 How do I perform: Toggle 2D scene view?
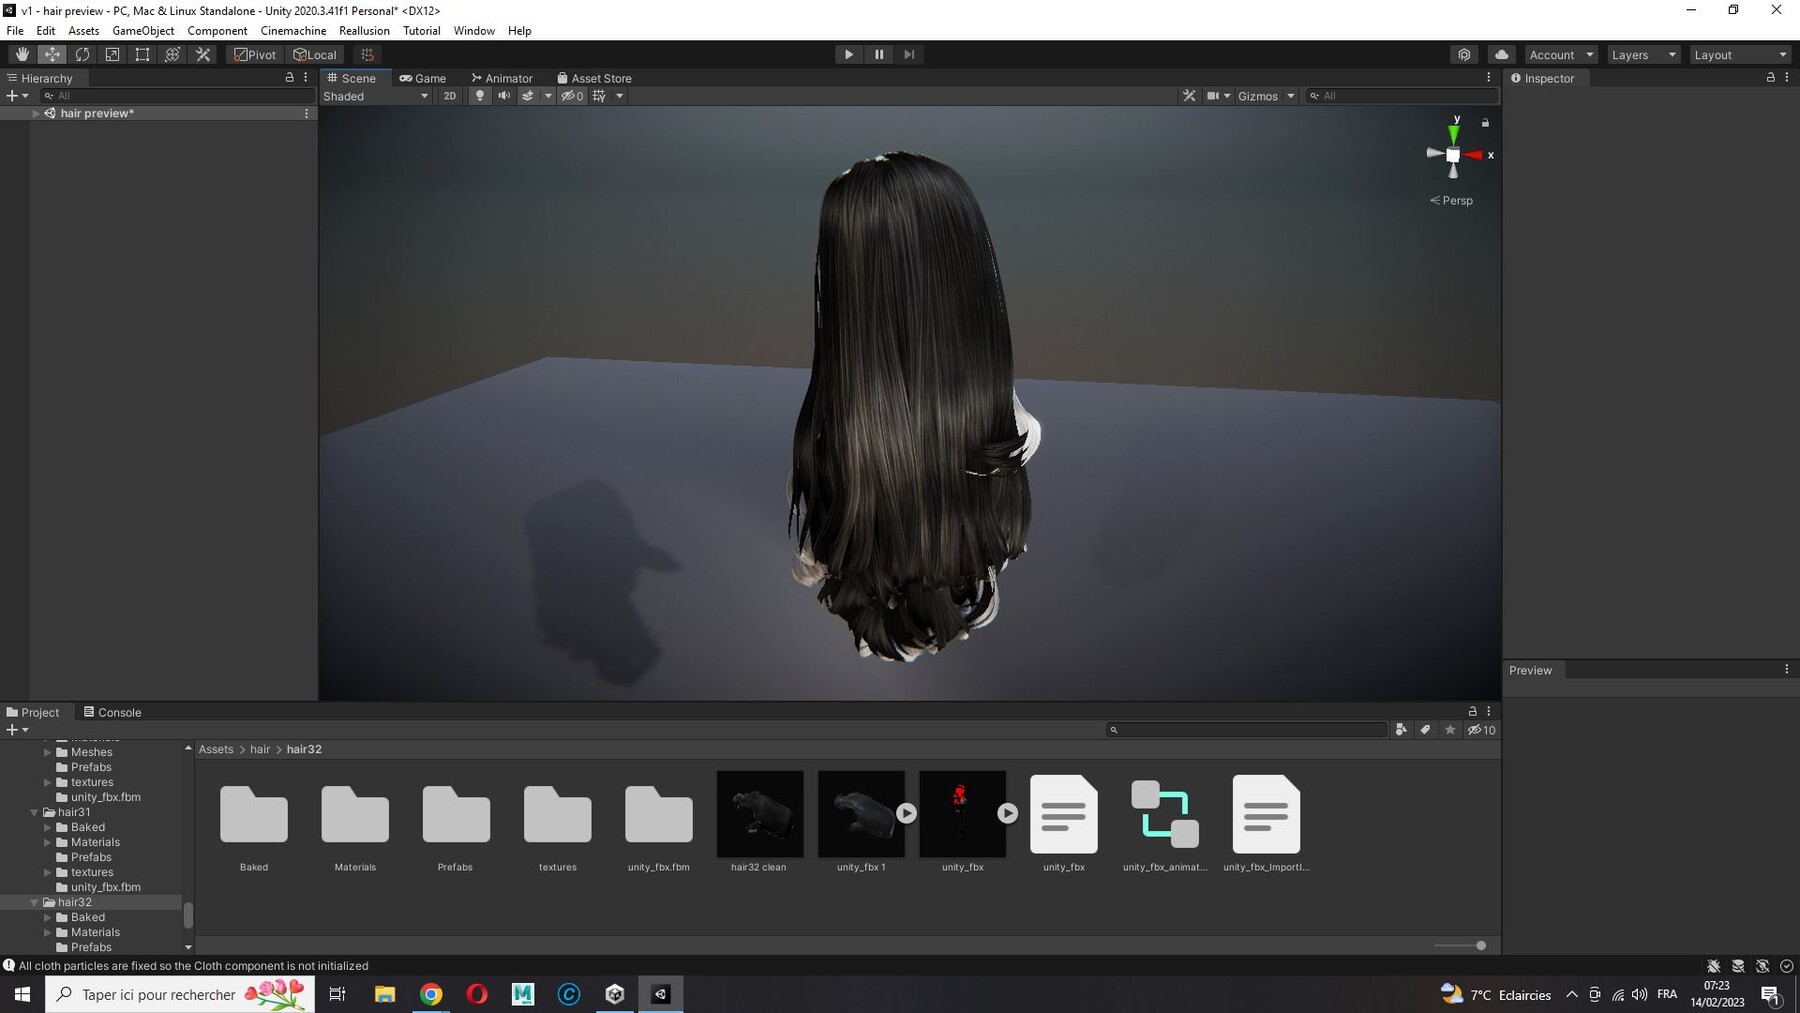pyautogui.click(x=450, y=96)
